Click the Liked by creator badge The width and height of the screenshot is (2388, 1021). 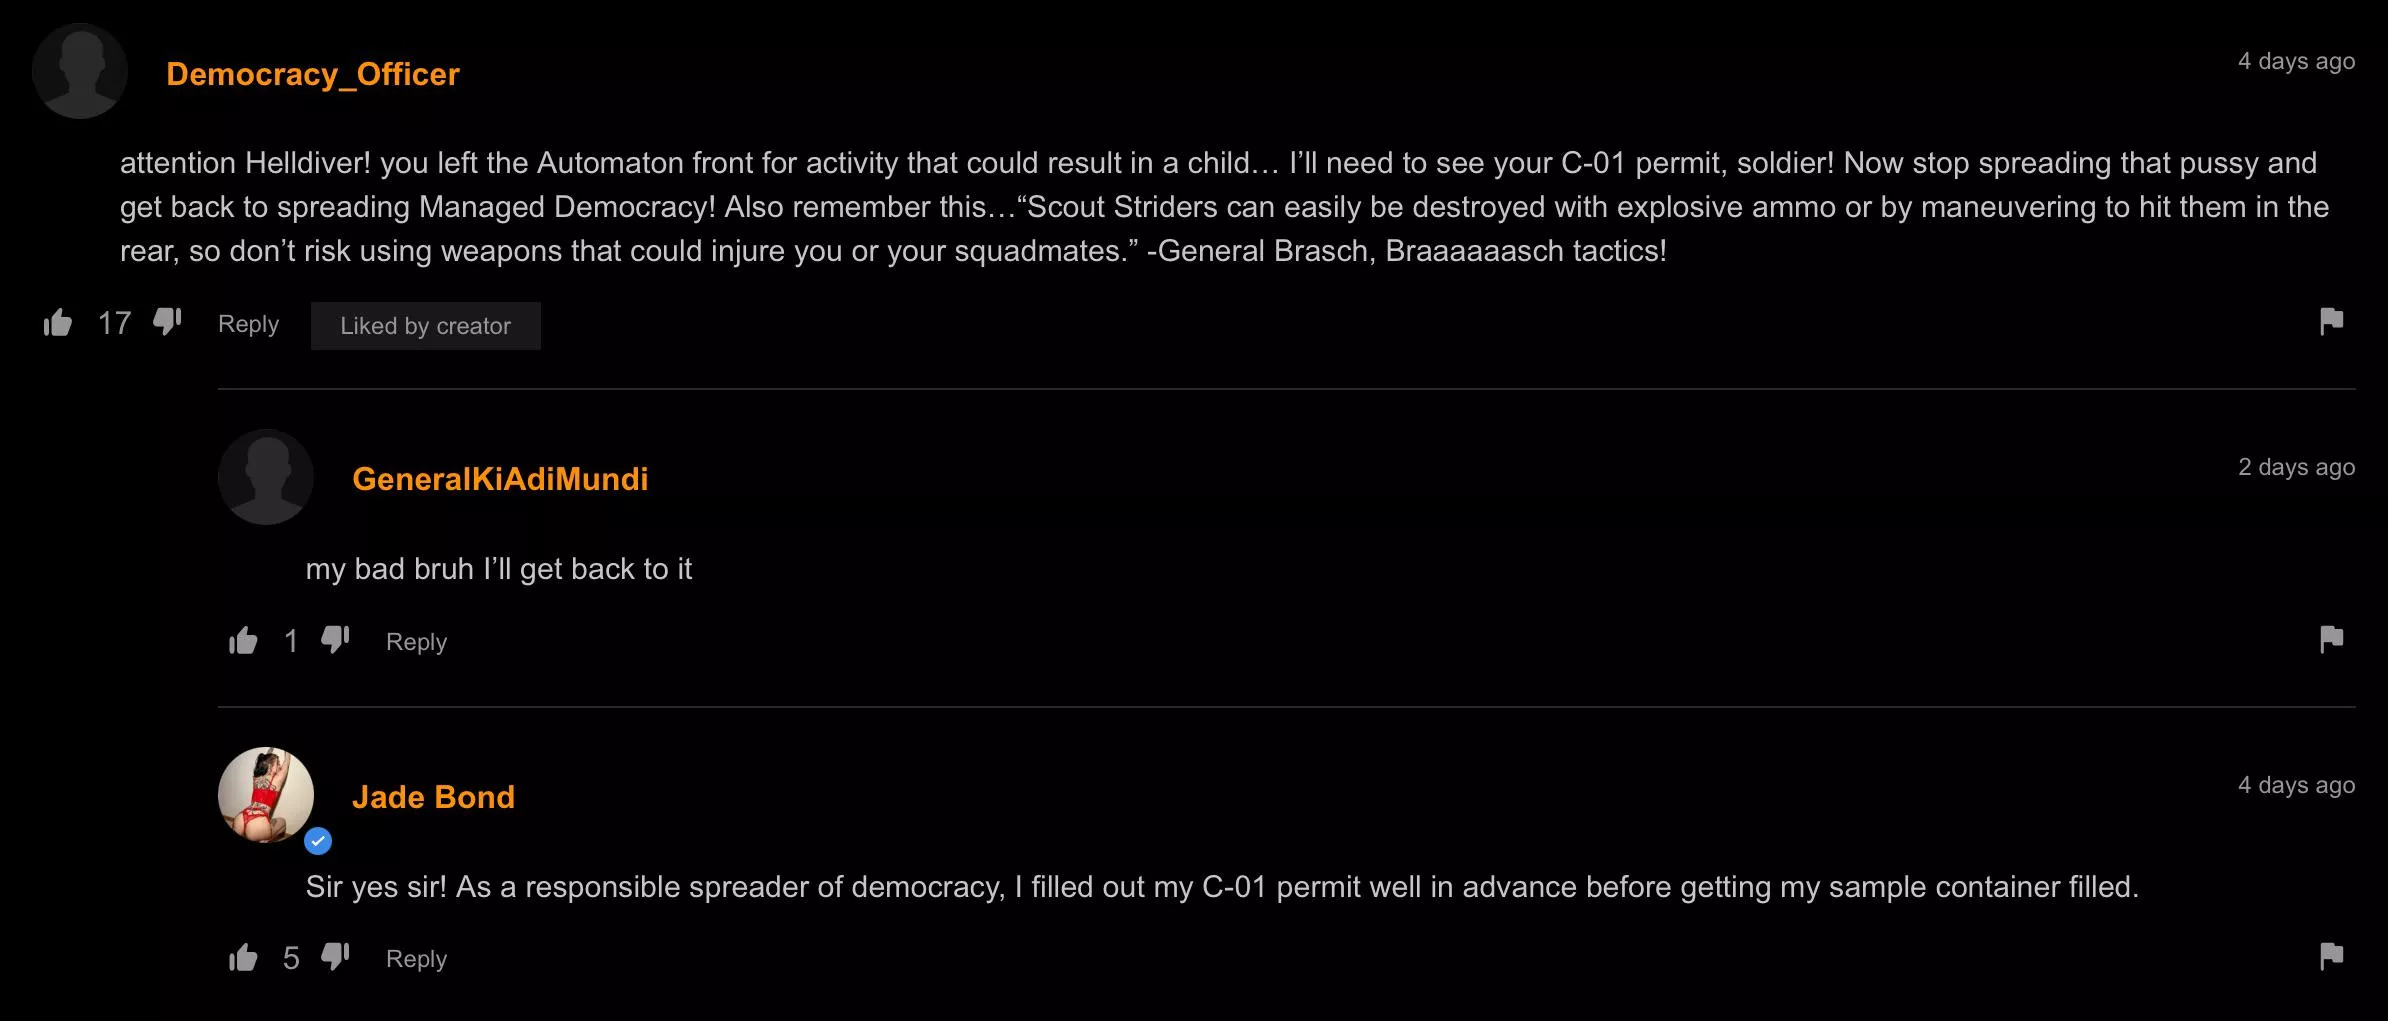(x=425, y=326)
